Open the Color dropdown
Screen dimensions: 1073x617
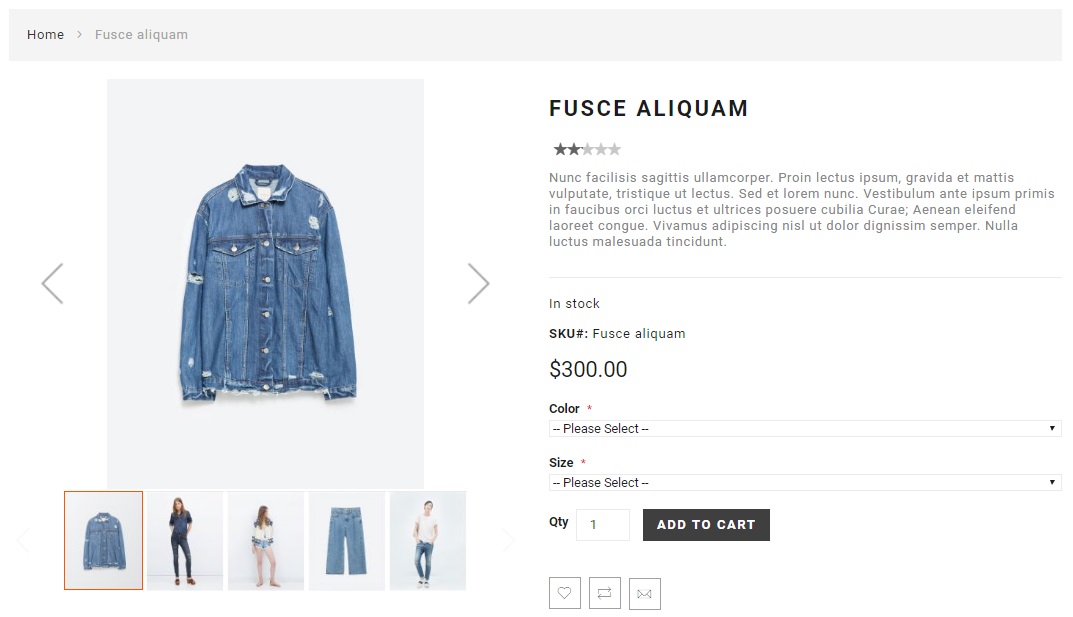(x=804, y=429)
